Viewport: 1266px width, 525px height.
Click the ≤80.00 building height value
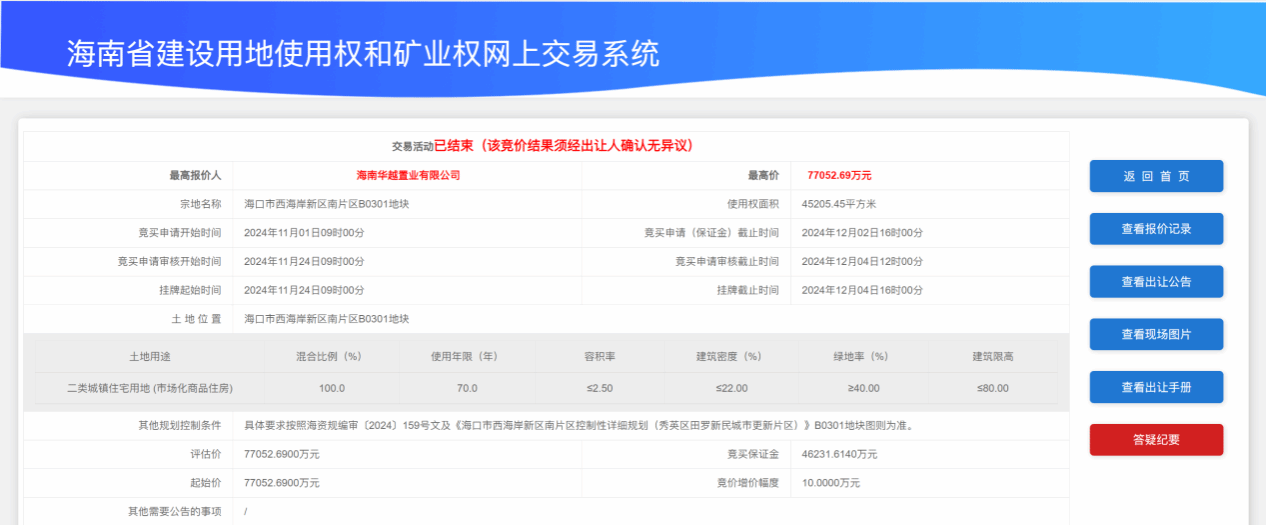point(992,388)
